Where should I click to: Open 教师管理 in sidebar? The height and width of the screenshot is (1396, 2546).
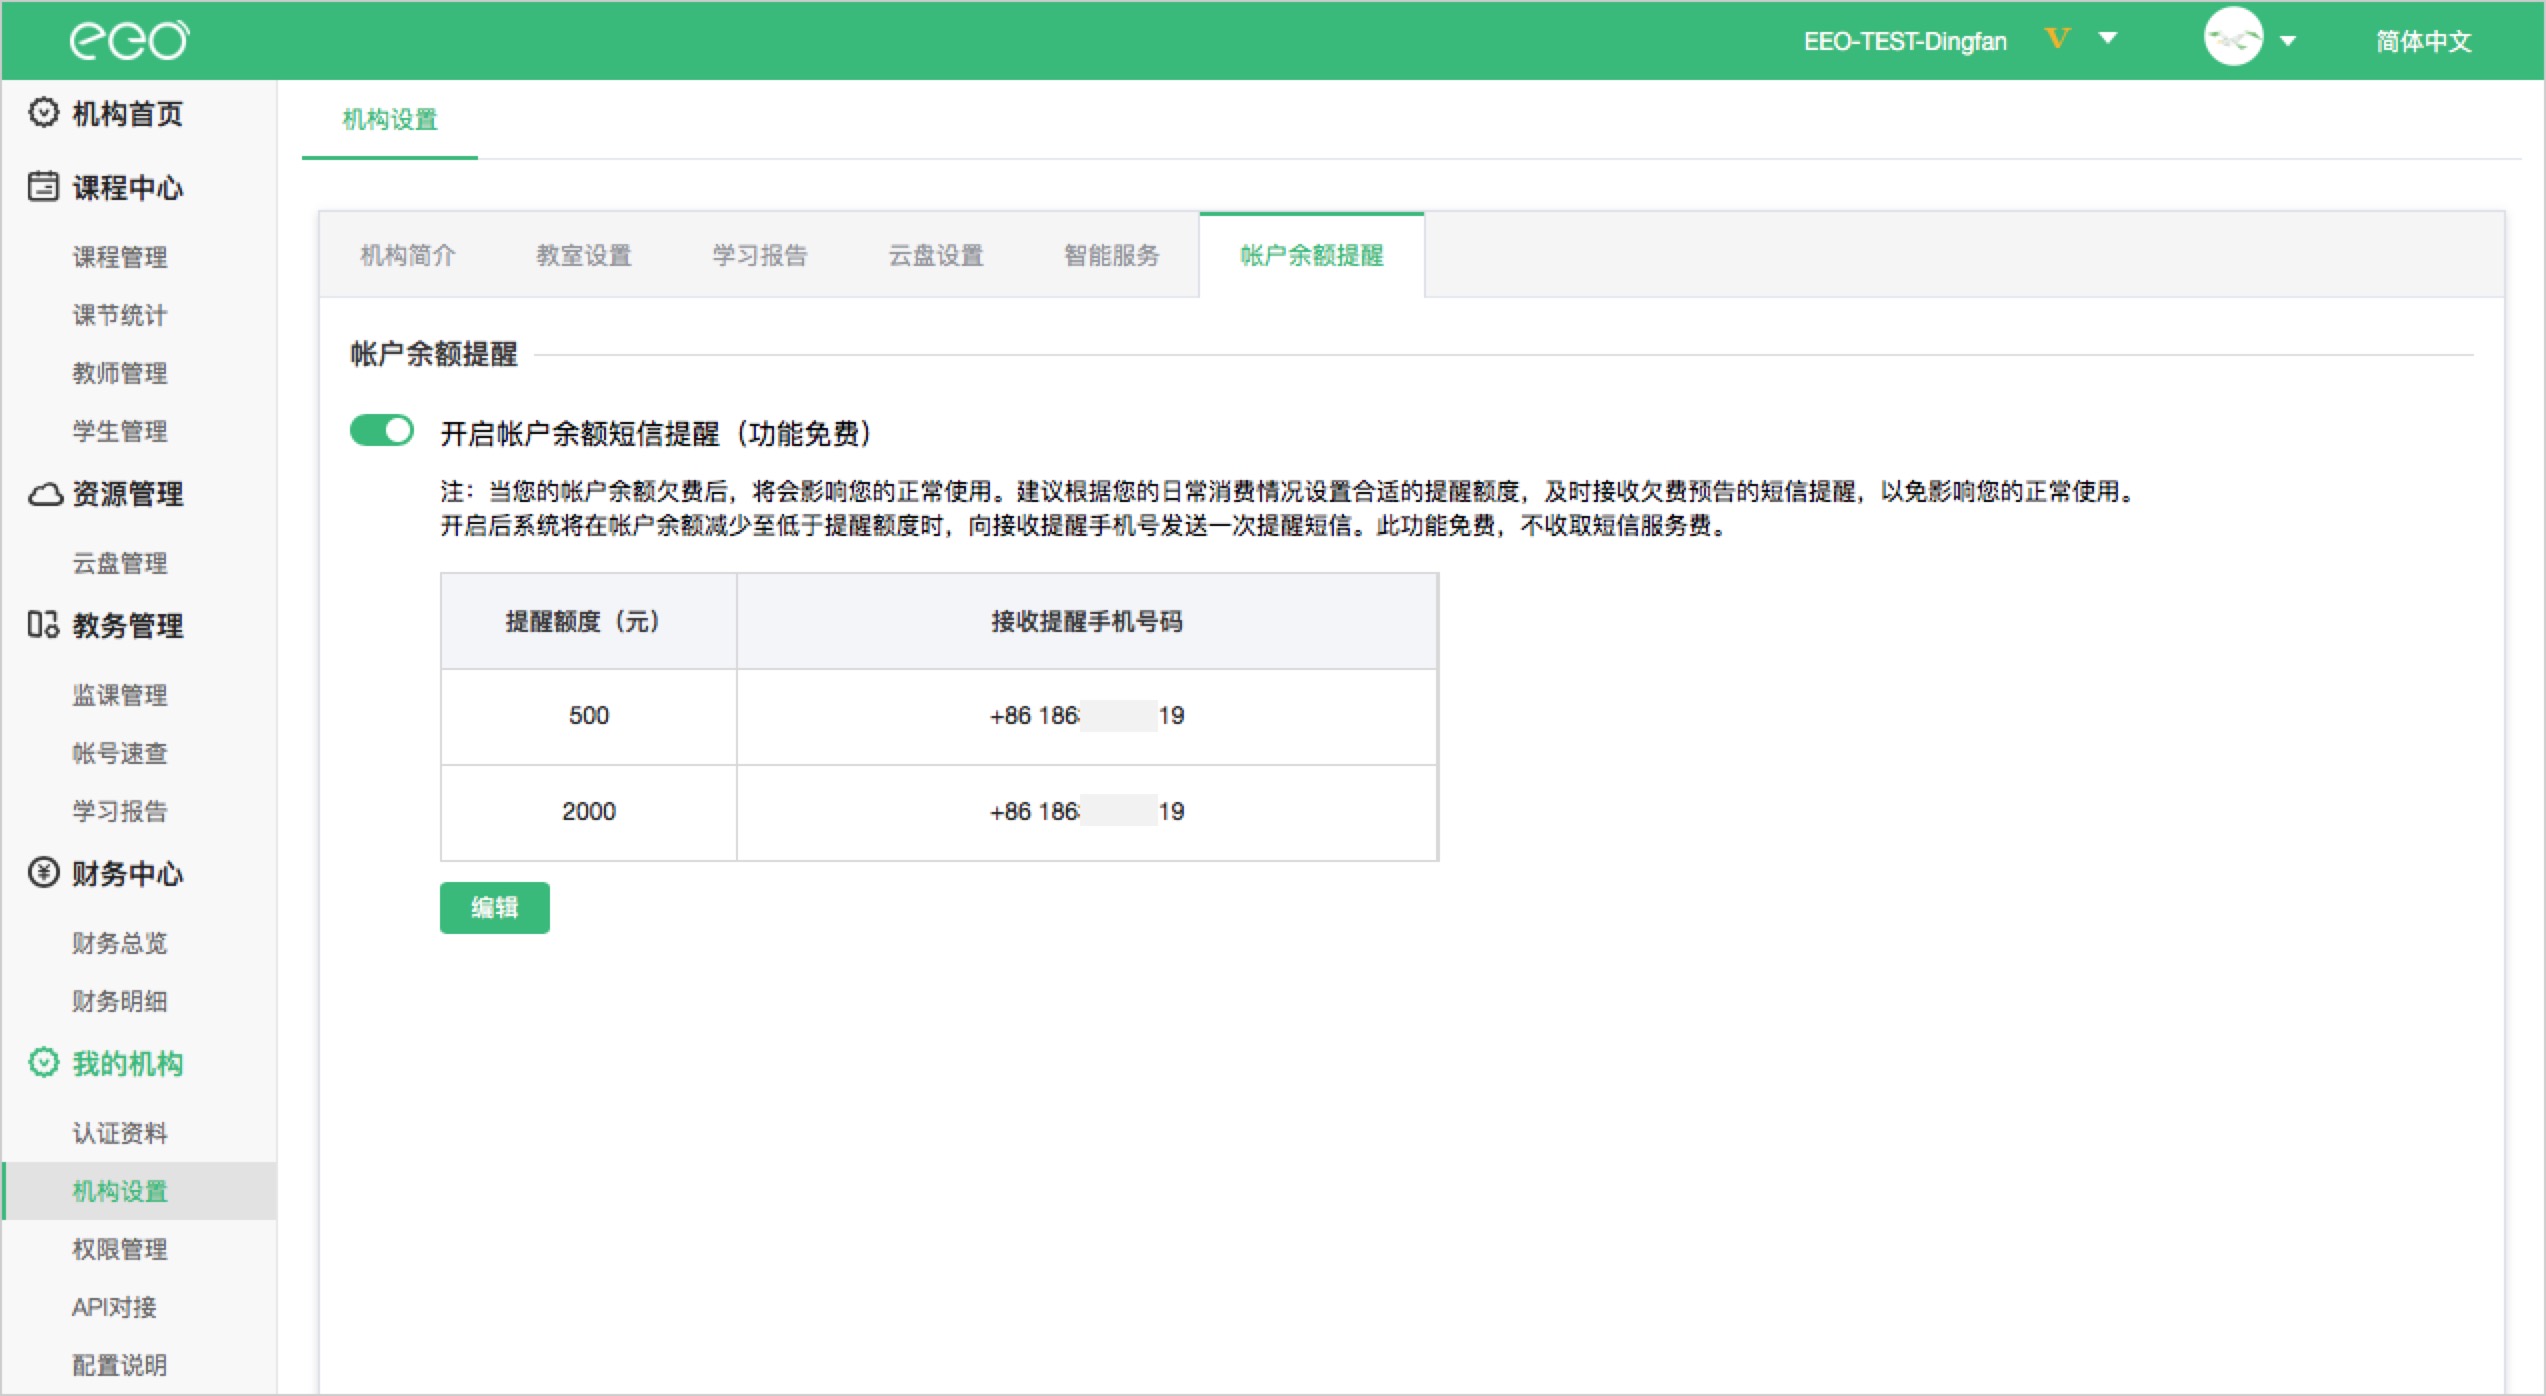click(x=120, y=373)
